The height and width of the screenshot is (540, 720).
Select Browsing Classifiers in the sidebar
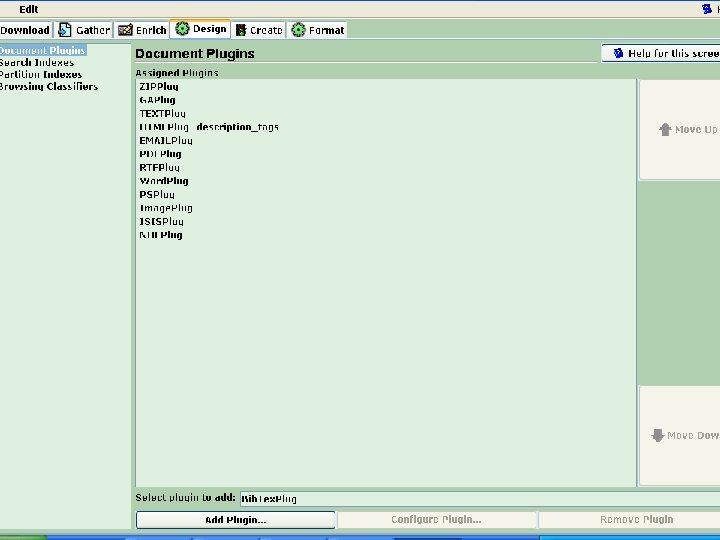click(x=49, y=86)
